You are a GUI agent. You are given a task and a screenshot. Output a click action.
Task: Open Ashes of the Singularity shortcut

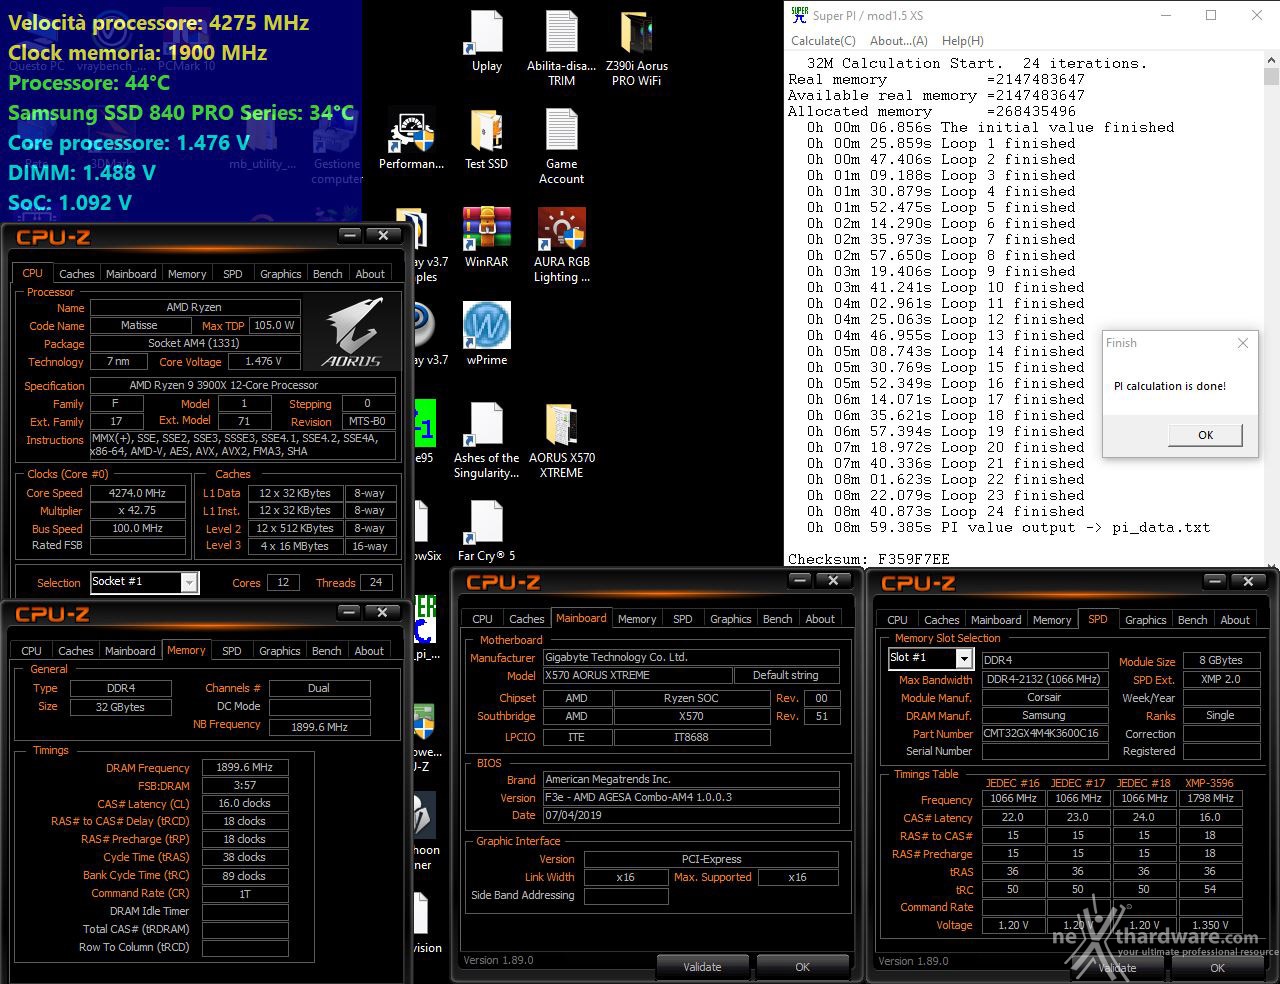click(487, 440)
